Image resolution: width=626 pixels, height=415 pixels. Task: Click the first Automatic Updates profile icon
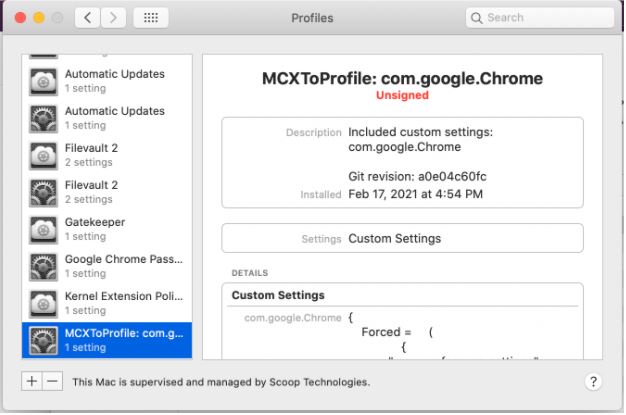tap(43, 81)
